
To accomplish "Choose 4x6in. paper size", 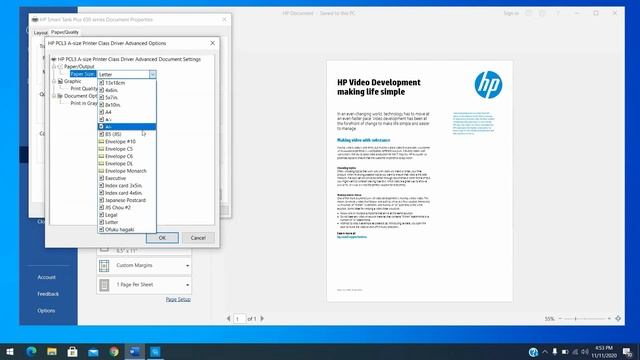I will tap(127, 90).
